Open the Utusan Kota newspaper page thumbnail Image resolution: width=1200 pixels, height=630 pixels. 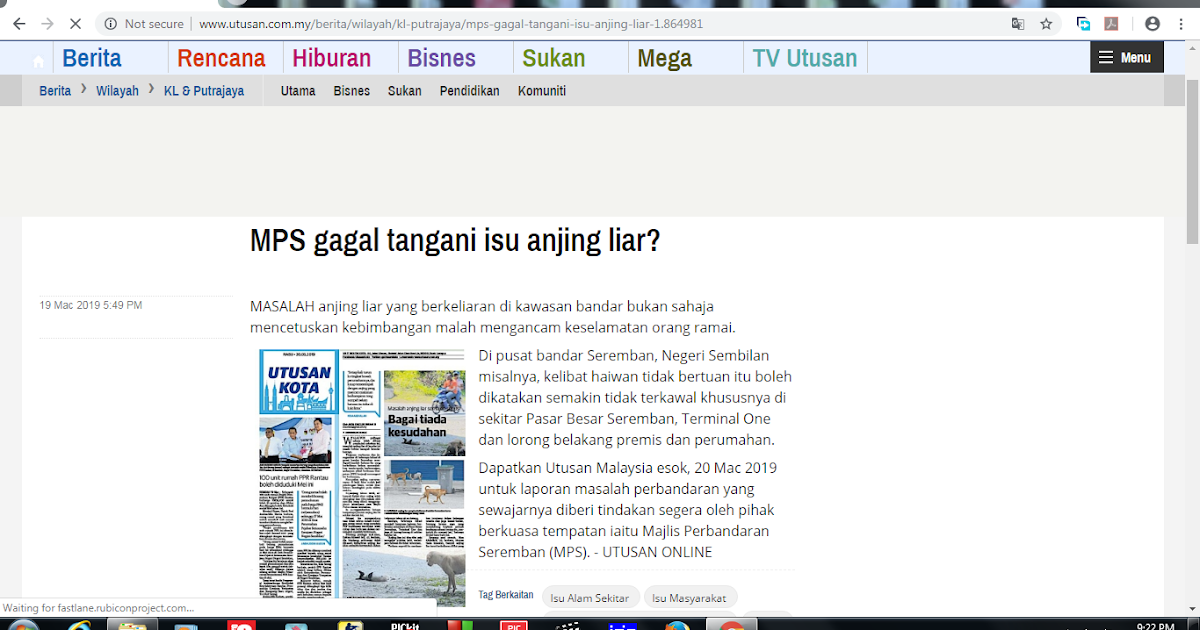362,474
